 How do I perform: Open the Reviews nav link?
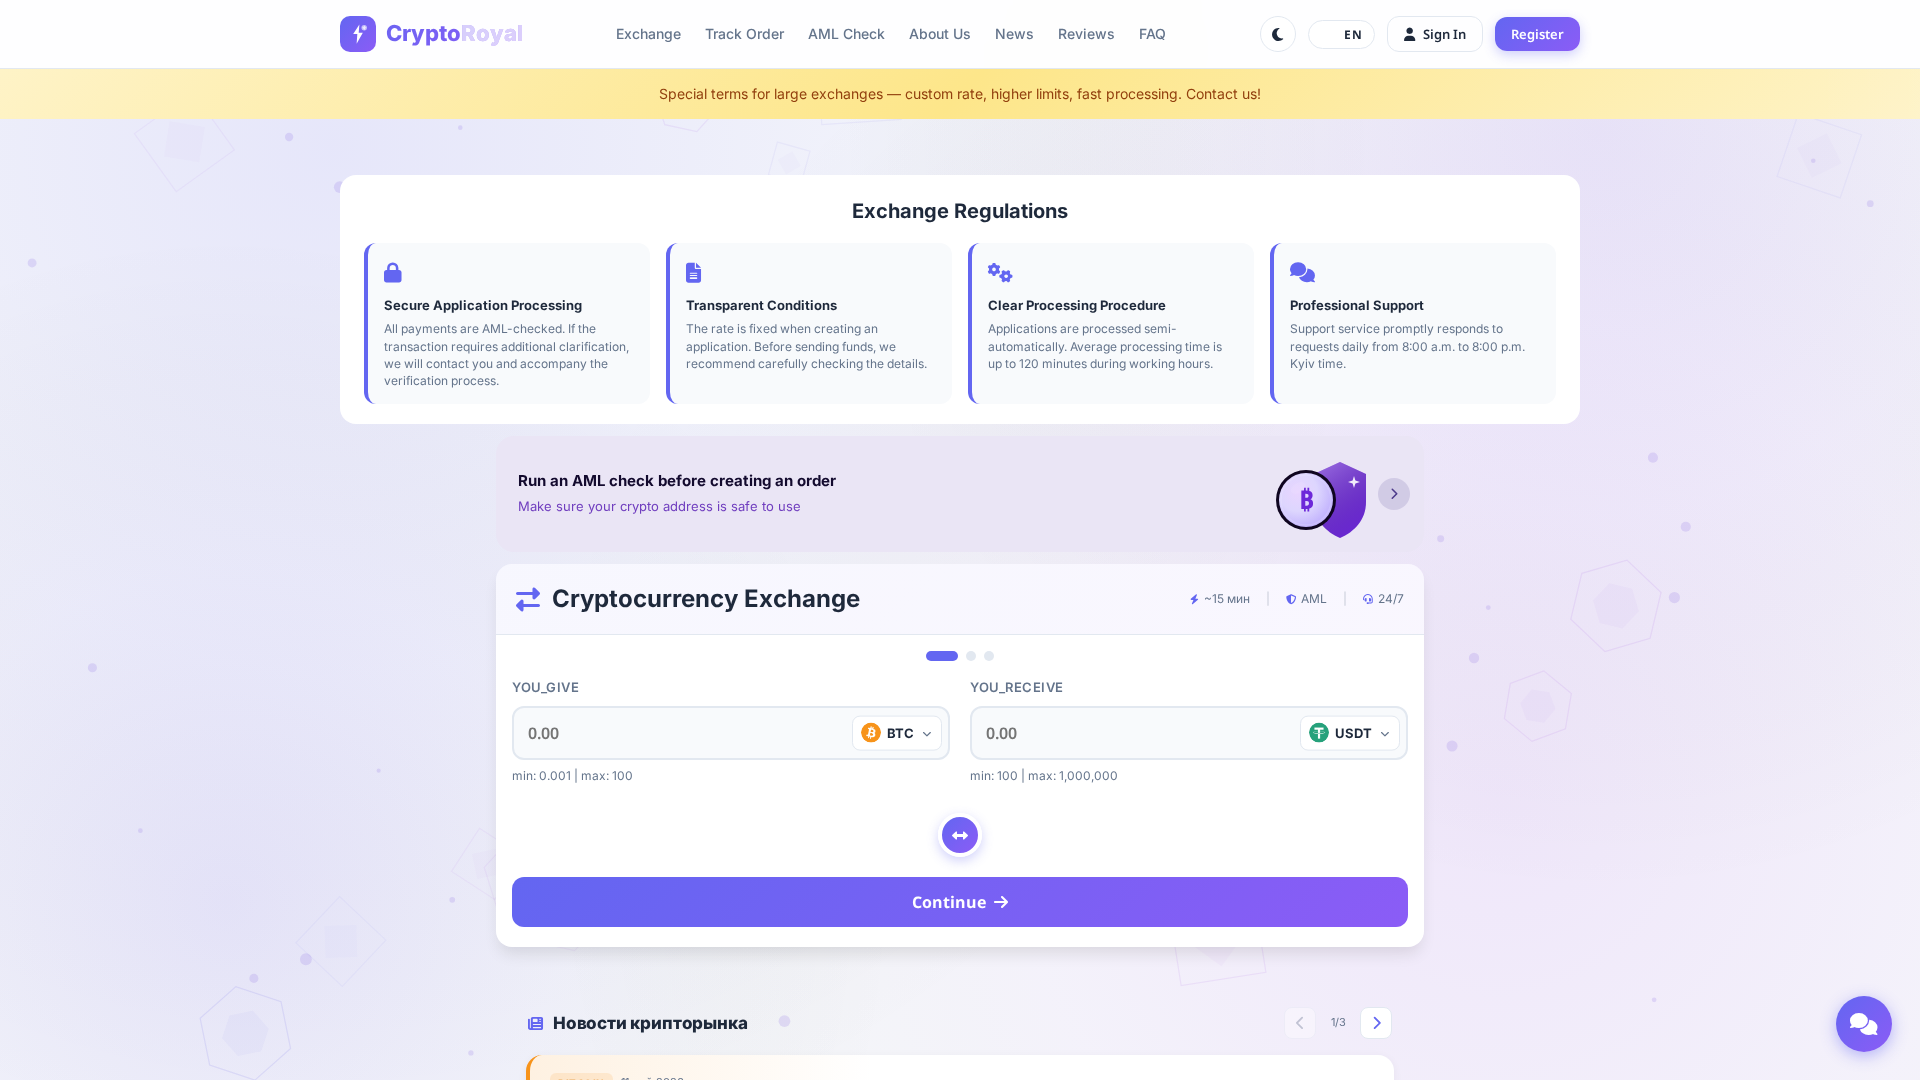pos(1086,34)
